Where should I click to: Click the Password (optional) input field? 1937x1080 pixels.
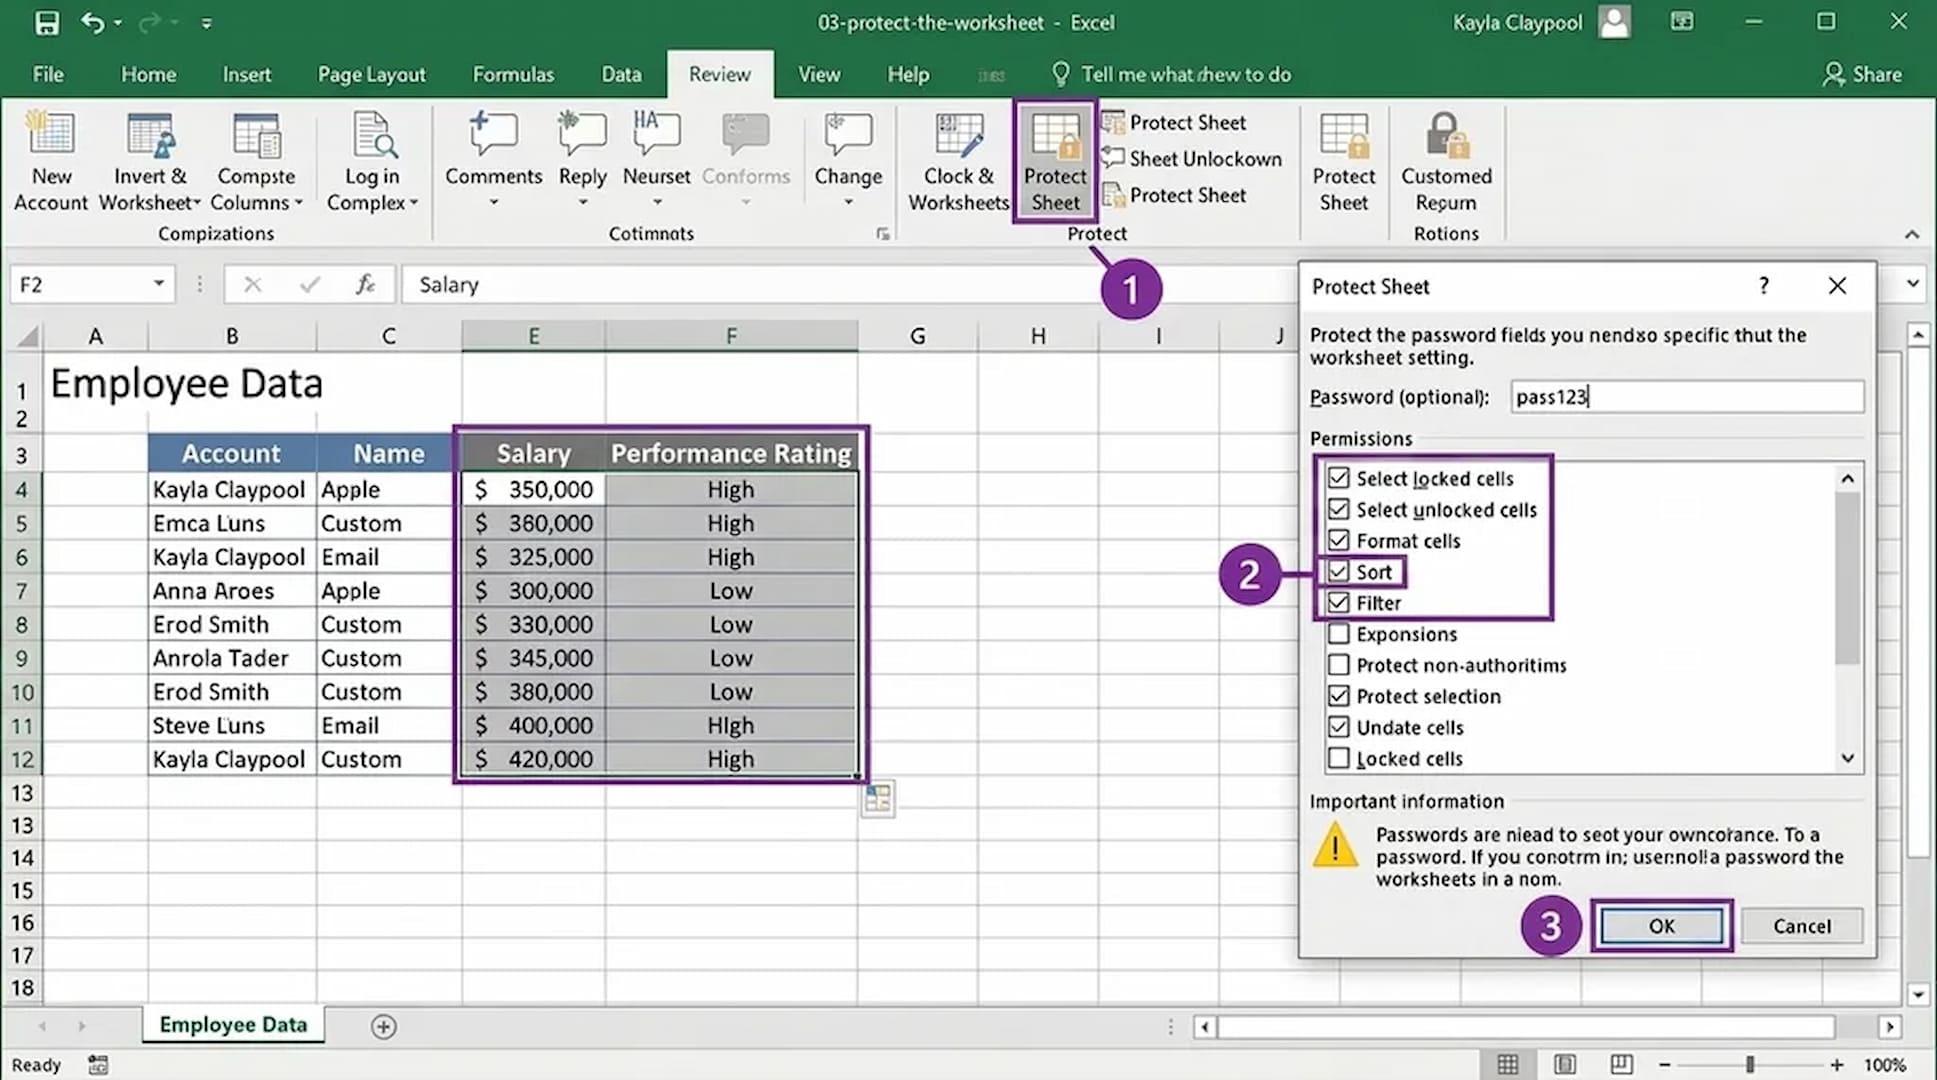1687,396
